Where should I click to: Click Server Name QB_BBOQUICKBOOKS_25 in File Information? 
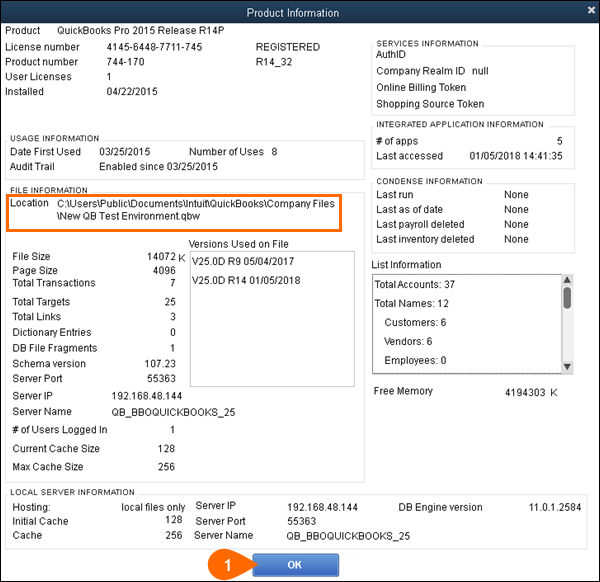click(x=173, y=412)
